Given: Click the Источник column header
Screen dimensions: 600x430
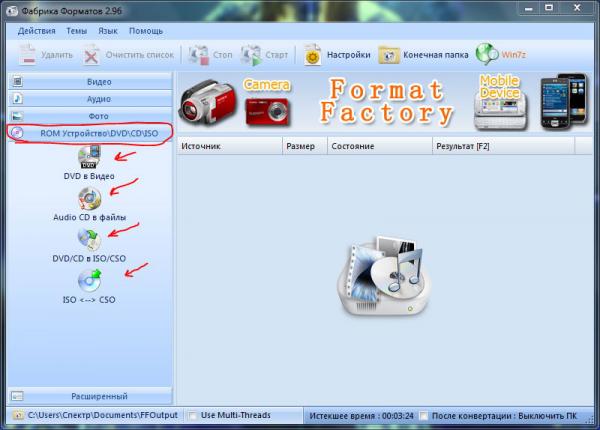Looking at the screenshot, I should pos(230,146).
